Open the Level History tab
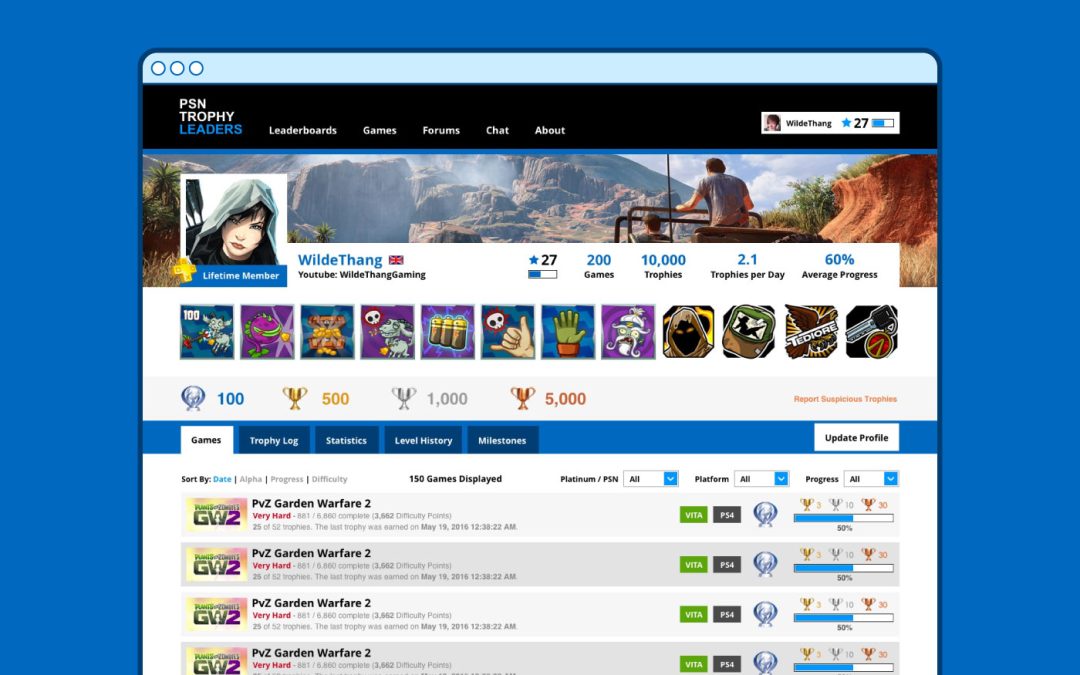 click(423, 440)
